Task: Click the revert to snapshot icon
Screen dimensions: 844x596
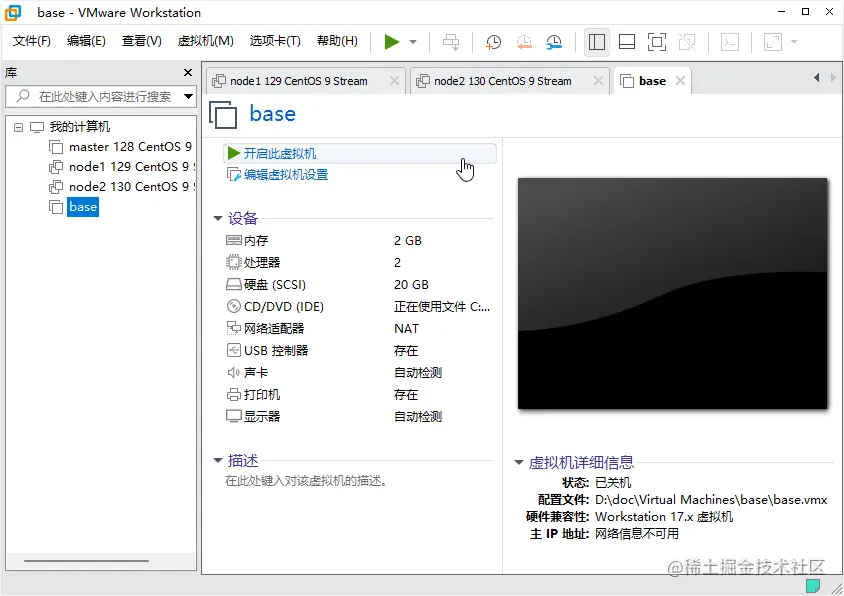Action: [x=524, y=41]
